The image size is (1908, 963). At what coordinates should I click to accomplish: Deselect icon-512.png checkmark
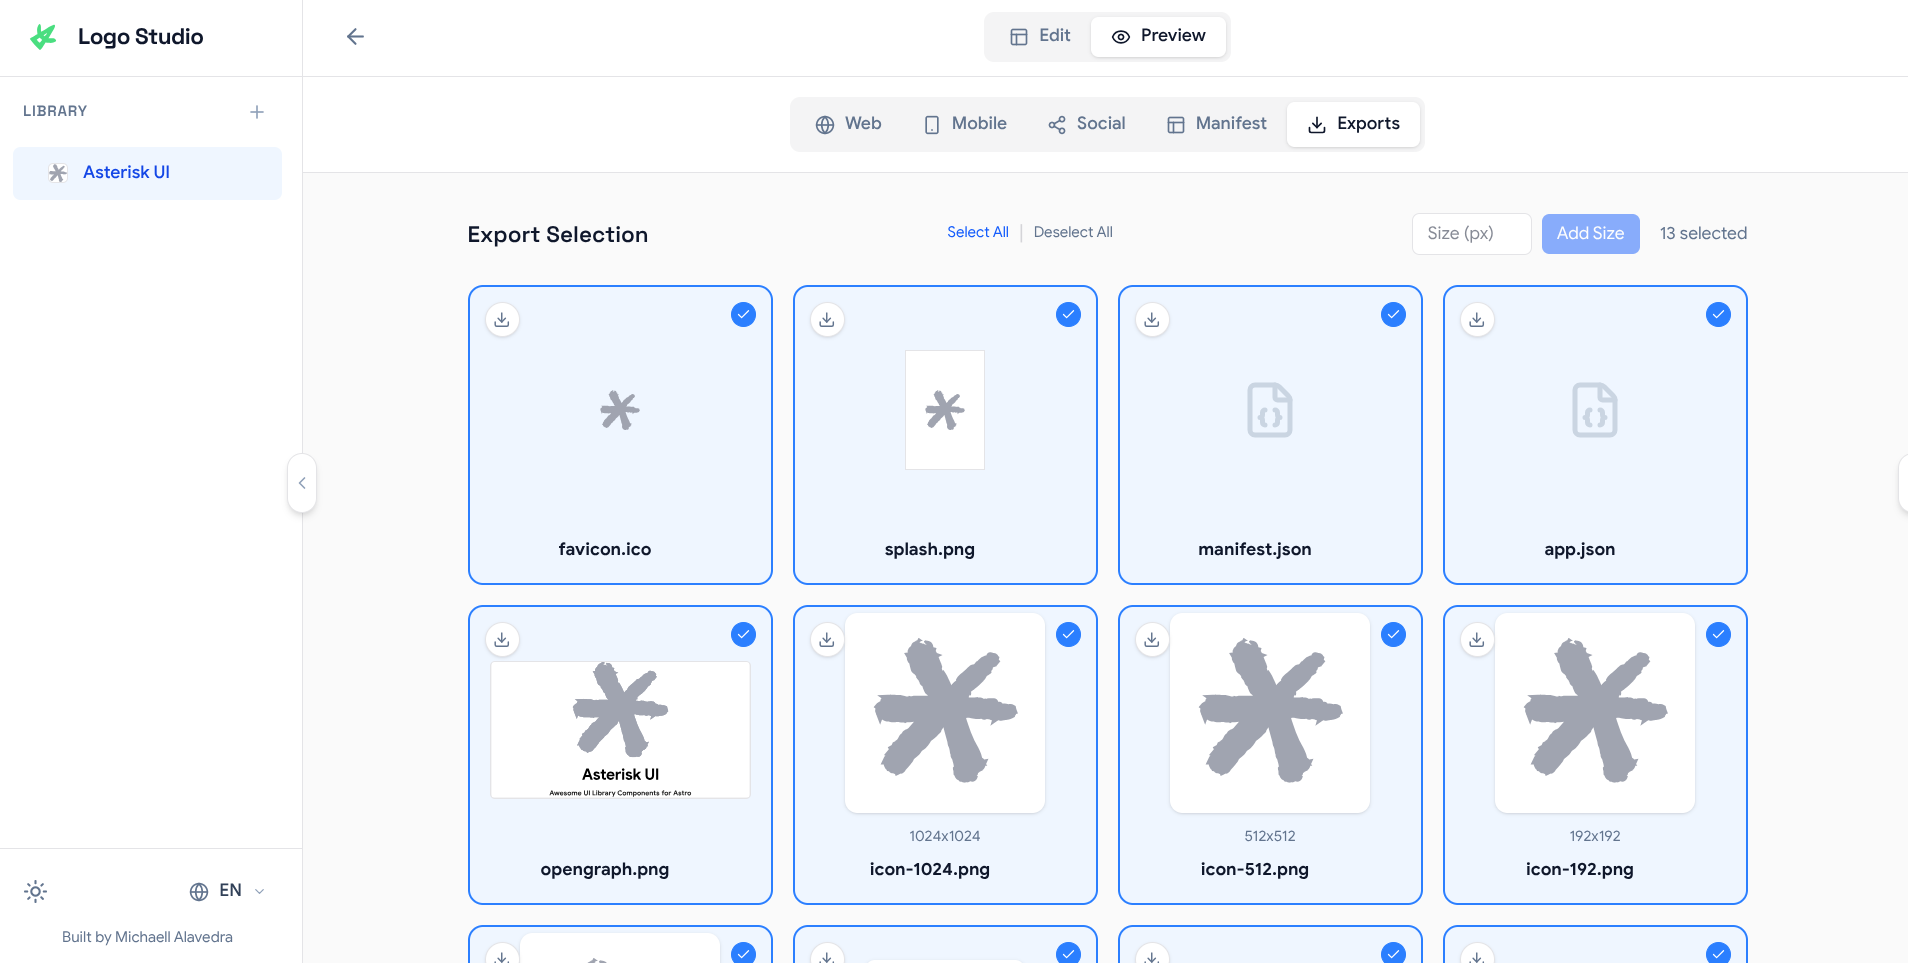click(x=1393, y=635)
